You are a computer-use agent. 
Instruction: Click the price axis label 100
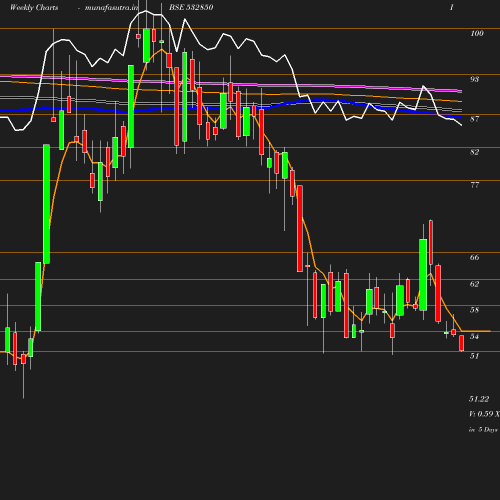[477, 33]
